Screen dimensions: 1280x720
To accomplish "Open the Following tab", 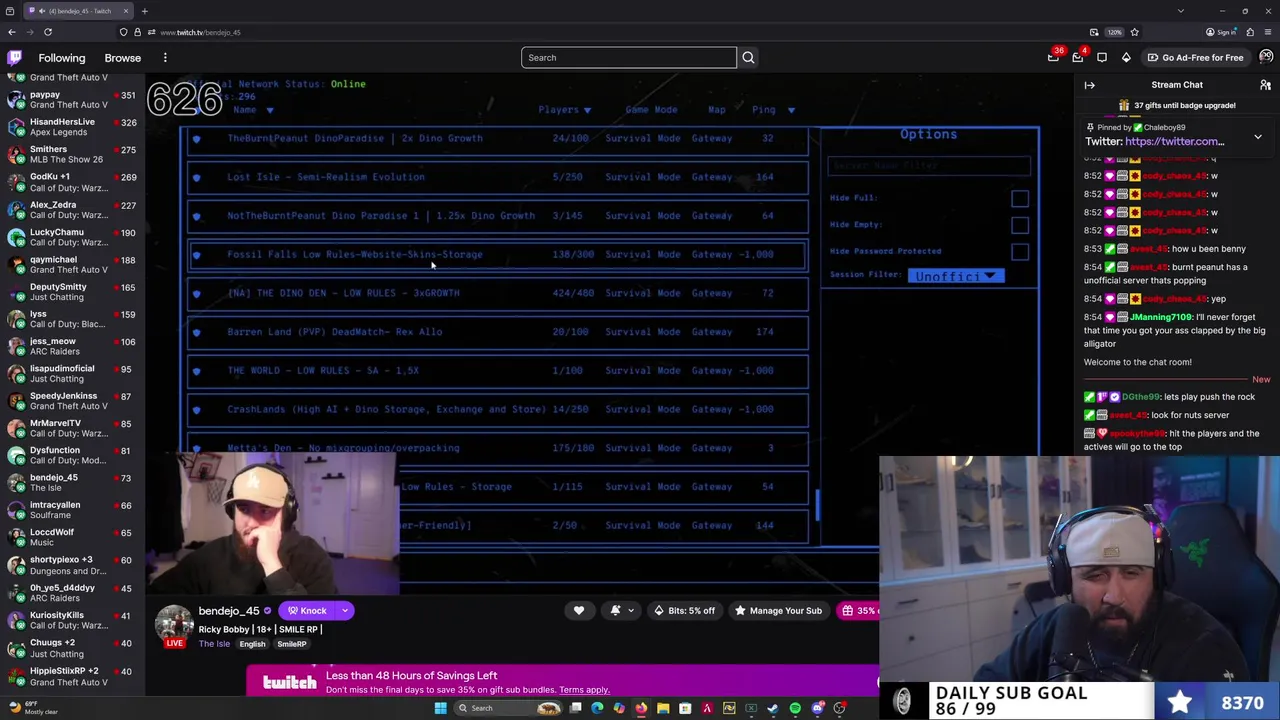I will pyautogui.click(x=62, y=58).
